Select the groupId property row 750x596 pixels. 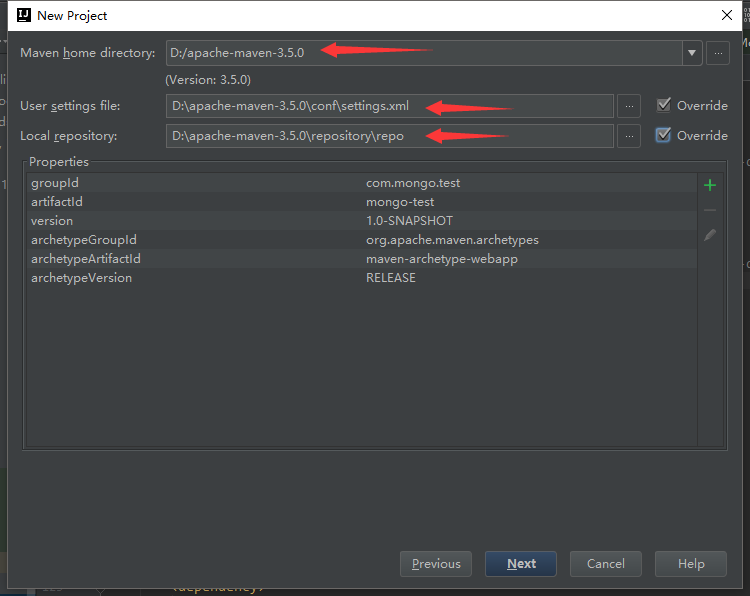pyautogui.click(x=362, y=183)
